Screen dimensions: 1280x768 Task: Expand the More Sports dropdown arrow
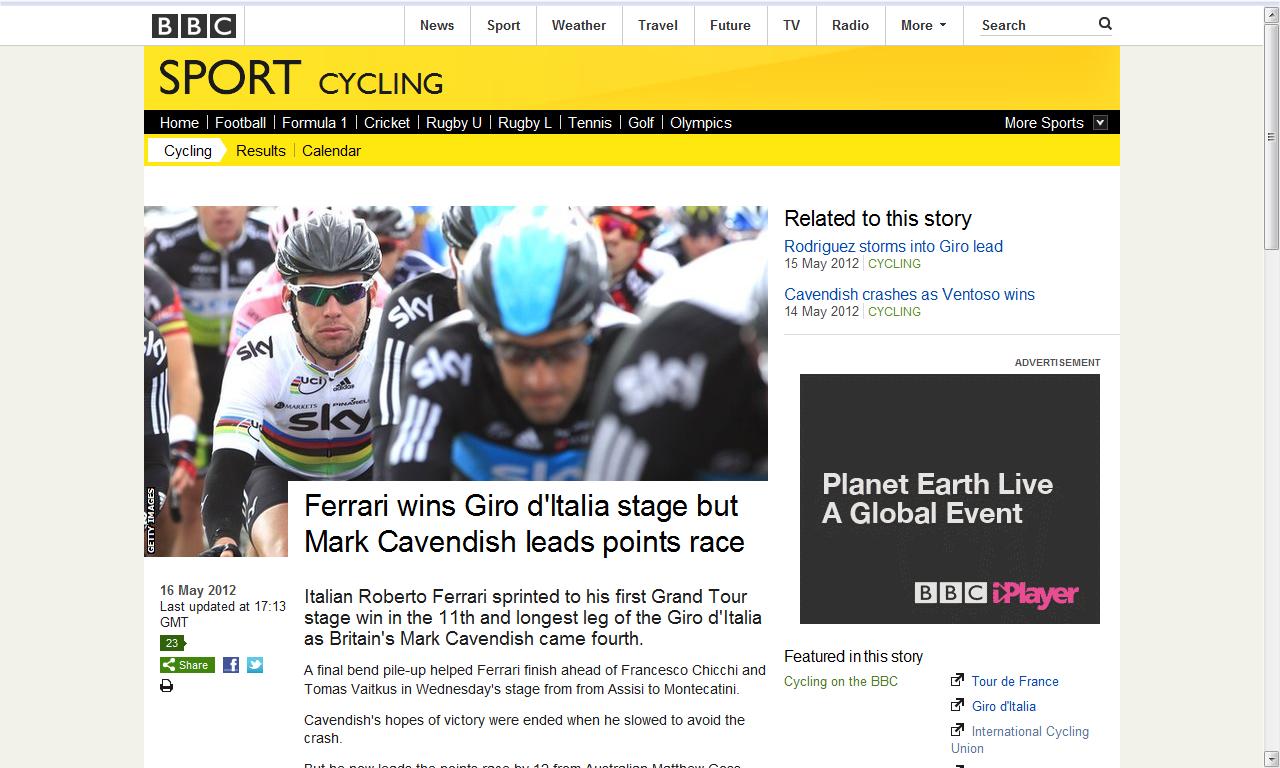(1100, 123)
